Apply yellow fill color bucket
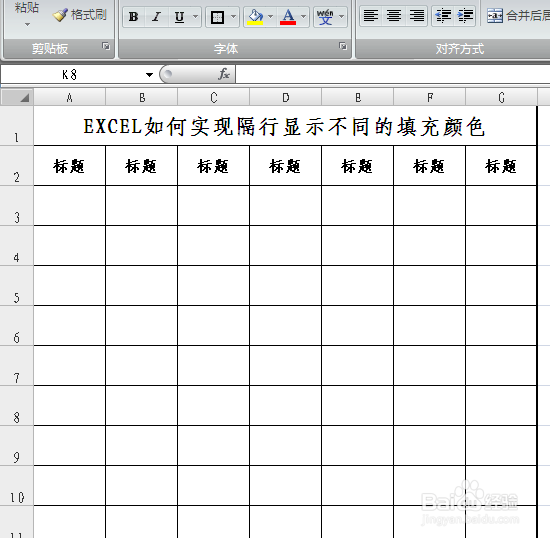 255,16
